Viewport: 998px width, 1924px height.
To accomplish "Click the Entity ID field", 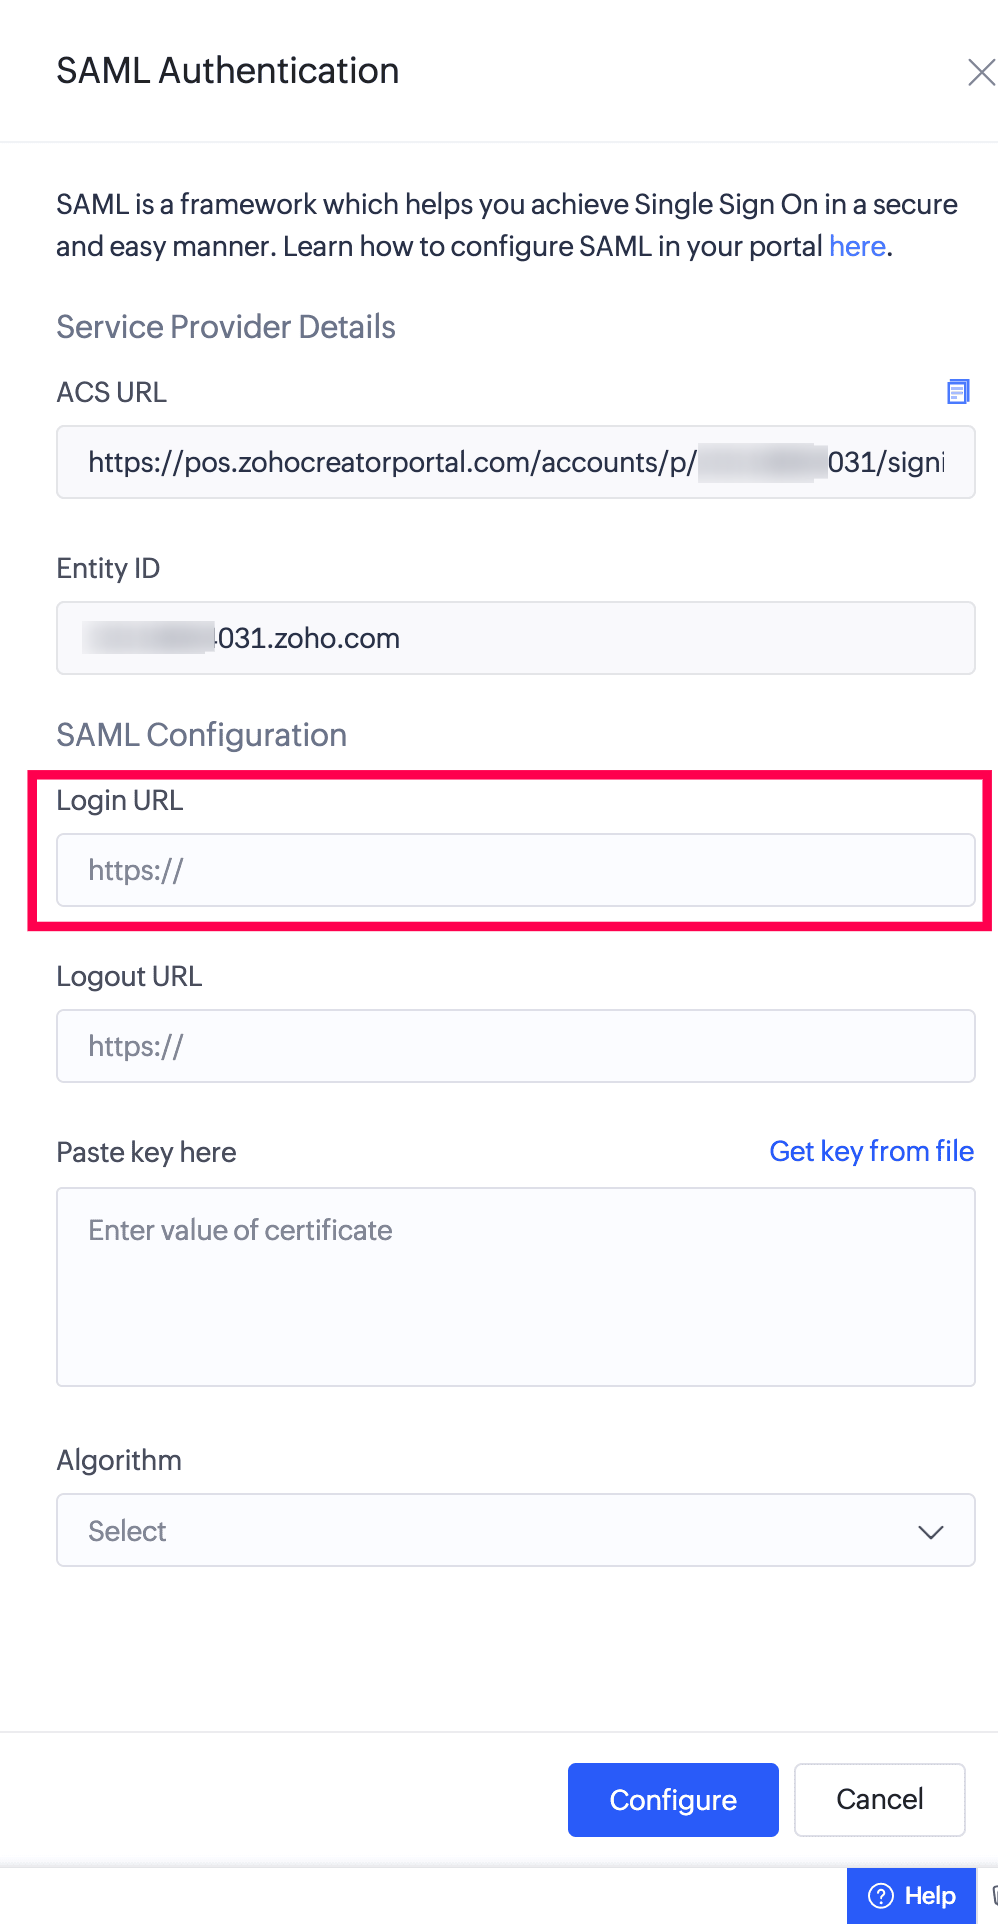I will [x=515, y=638].
